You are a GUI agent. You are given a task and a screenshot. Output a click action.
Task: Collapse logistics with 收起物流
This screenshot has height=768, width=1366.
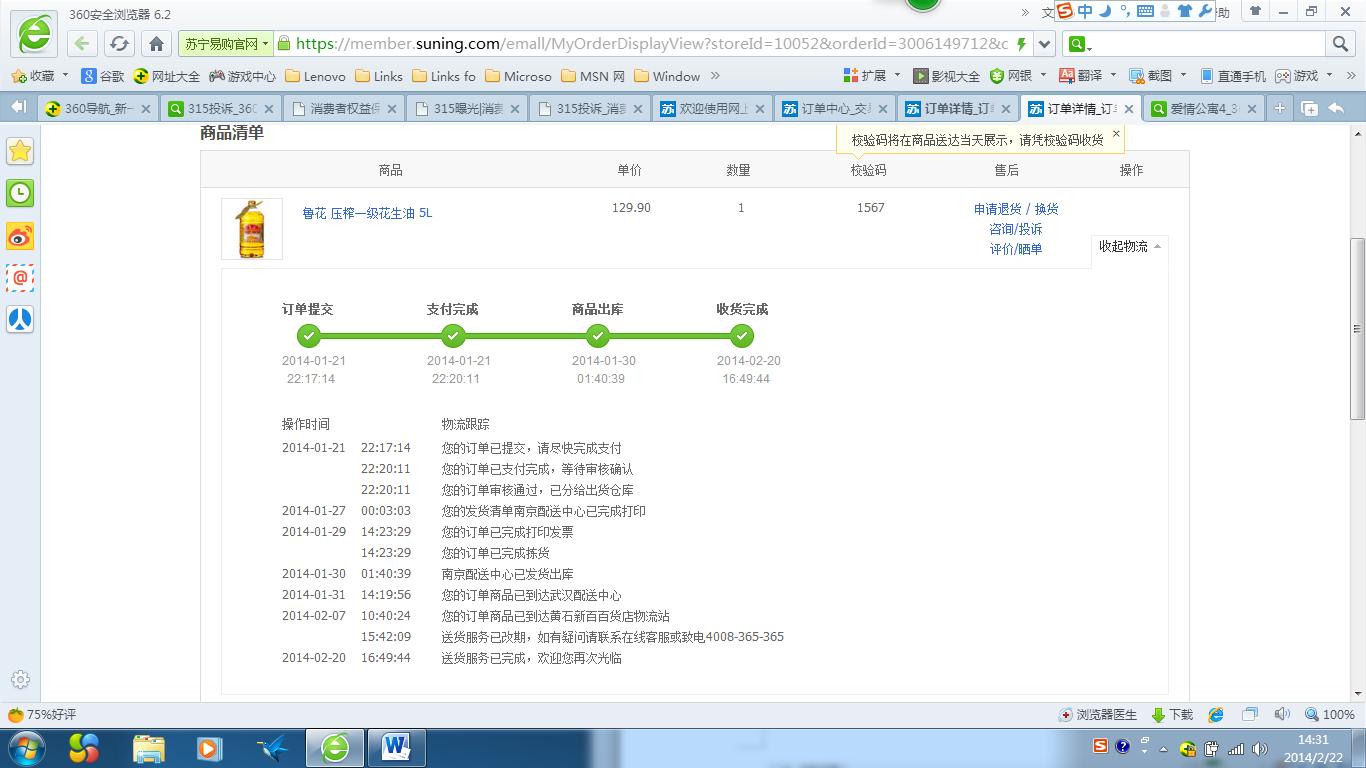1129,246
